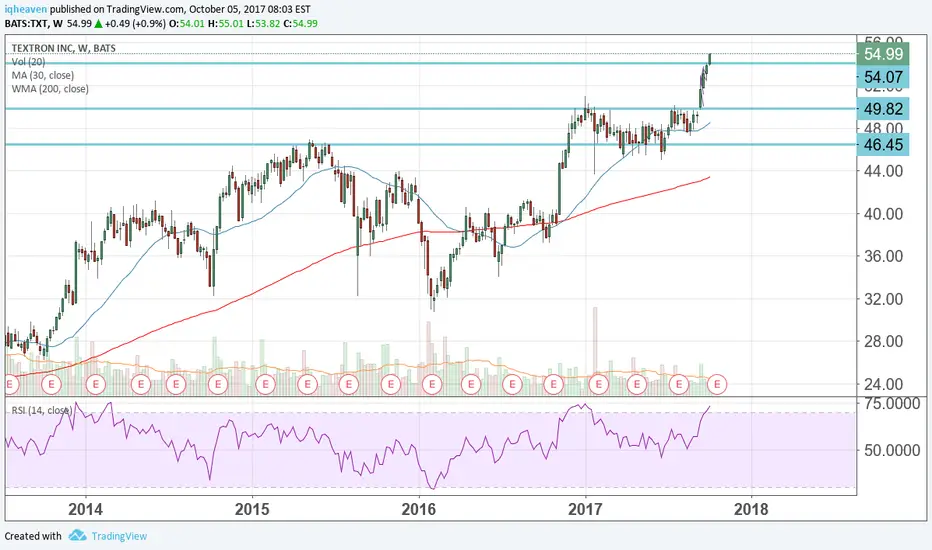Click the 49.82 horizontal line price tag
The width and height of the screenshot is (932, 550).
pyautogui.click(x=883, y=109)
